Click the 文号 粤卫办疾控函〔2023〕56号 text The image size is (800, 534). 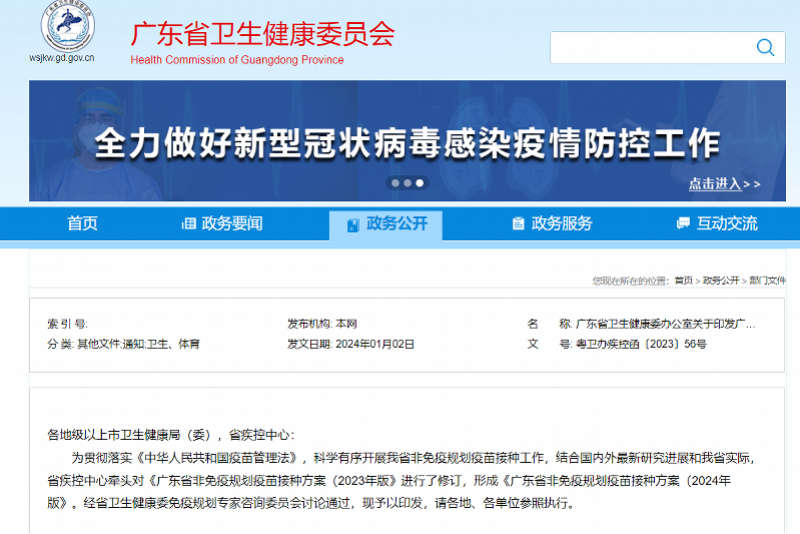[x=617, y=344]
